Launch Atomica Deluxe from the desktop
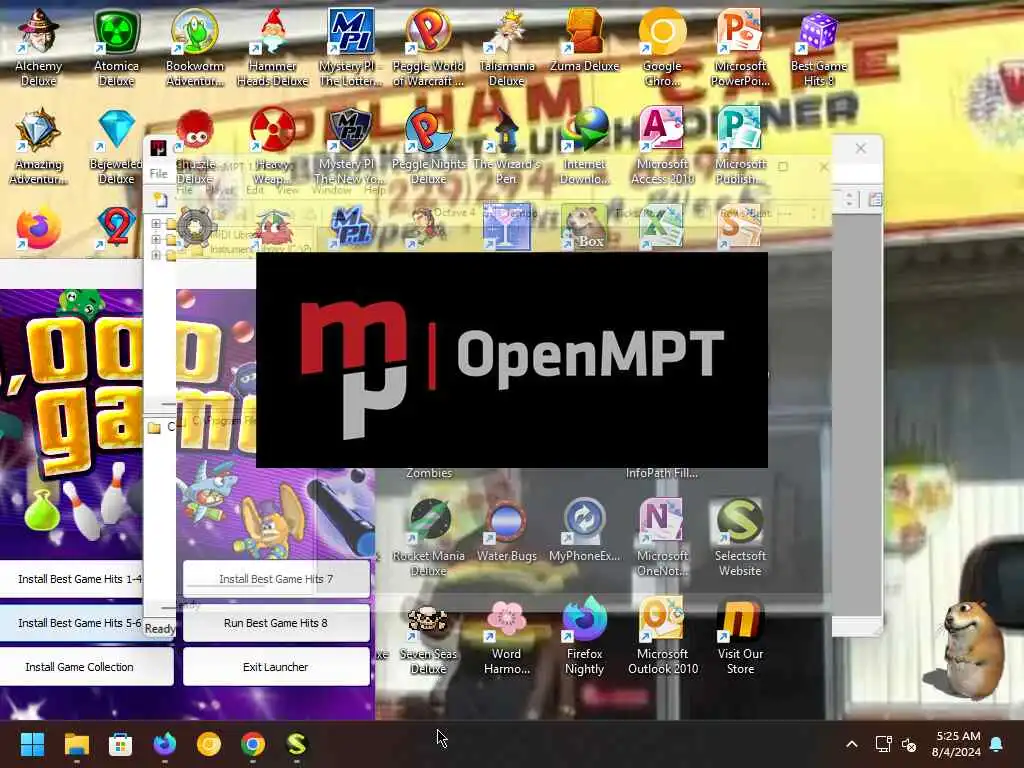This screenshot has width=1024, height=768. click(116, 47)
